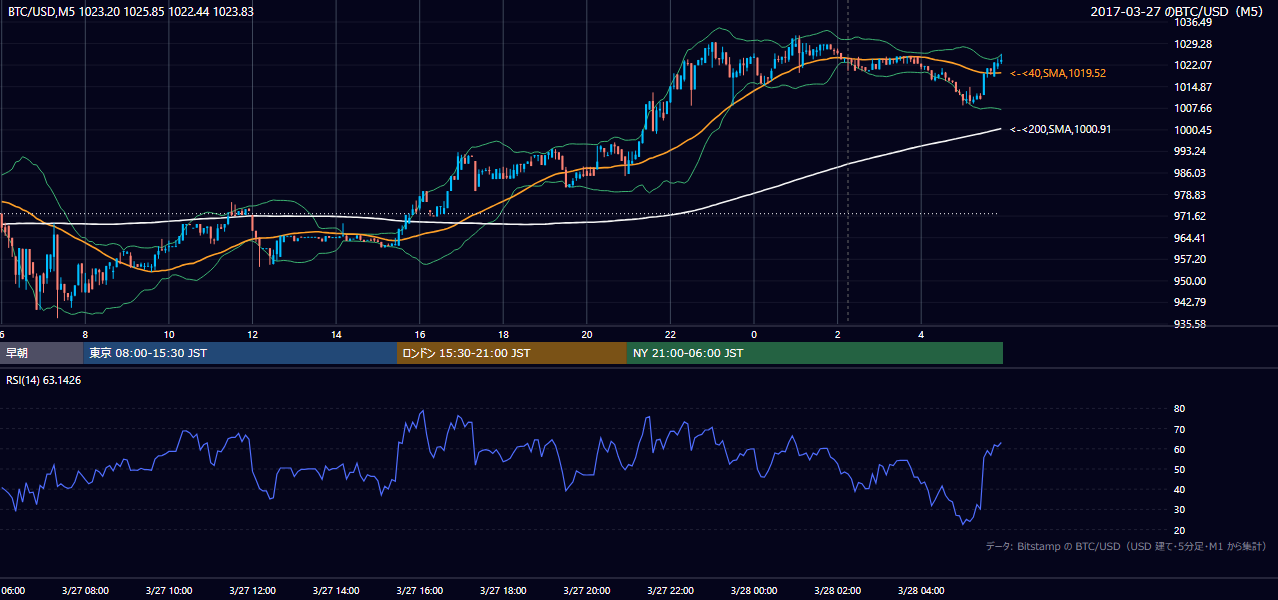Click the ロンドン 15:30-21:00 JST session bar
The image size is (1278, 600).
[512, 353]
